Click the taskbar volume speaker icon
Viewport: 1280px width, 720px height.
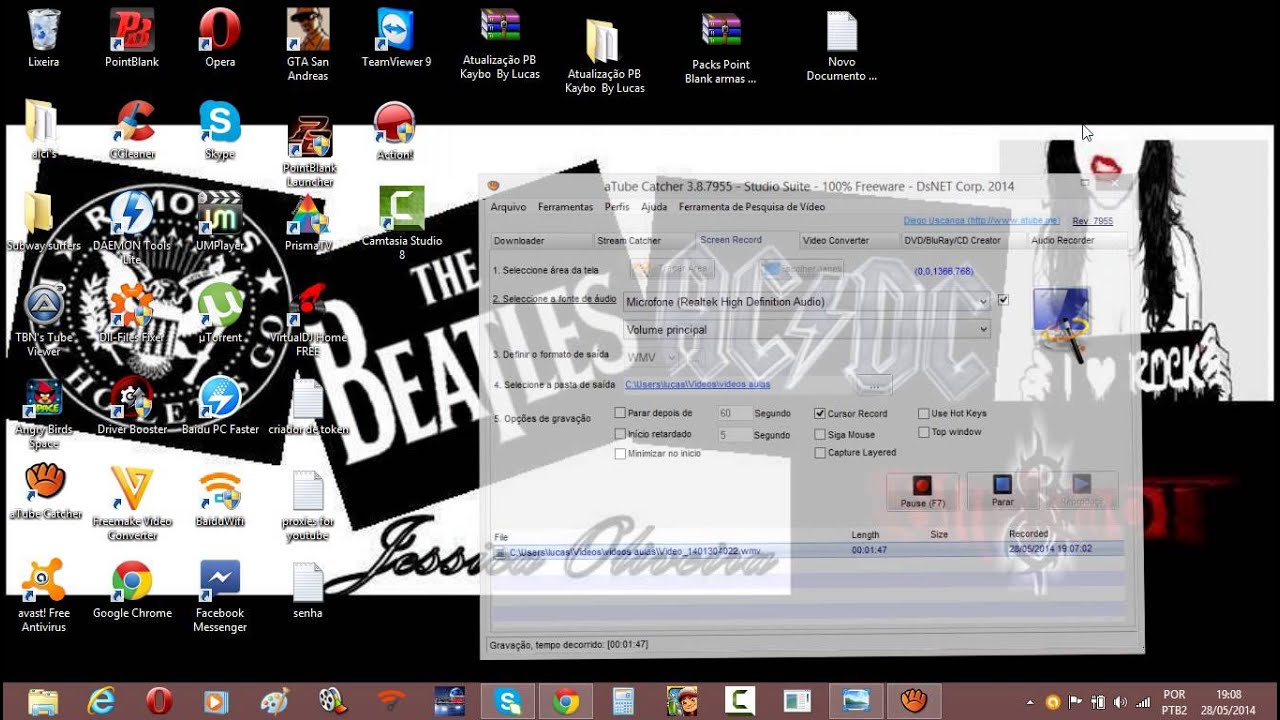1119,702
